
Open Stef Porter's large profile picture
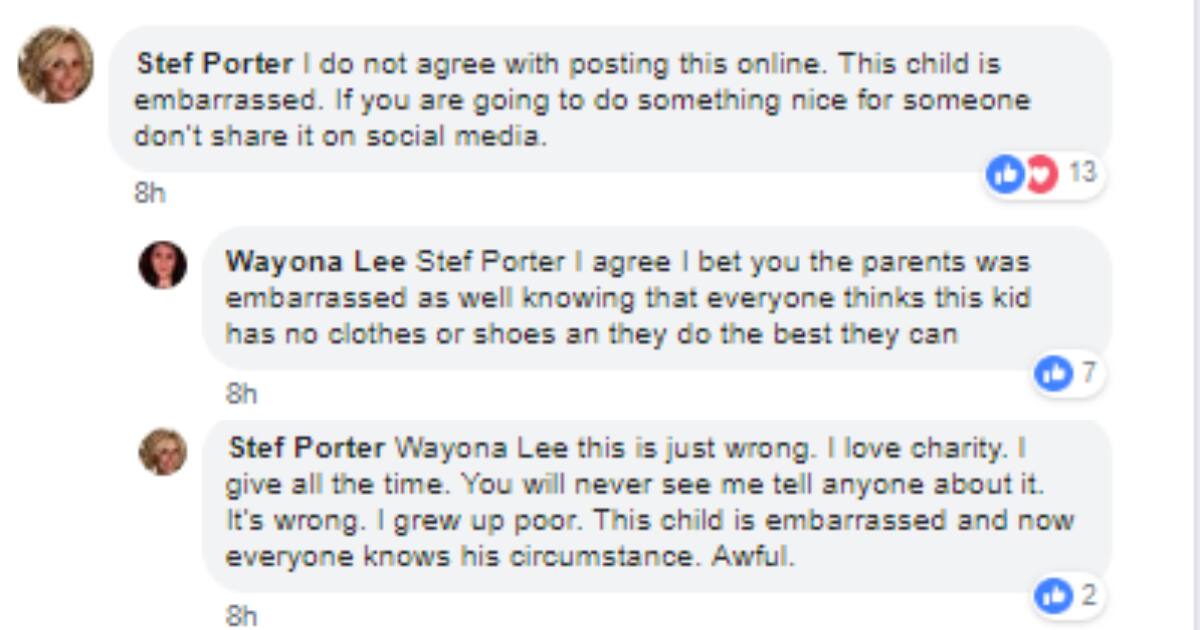click(x=55, y=64)
